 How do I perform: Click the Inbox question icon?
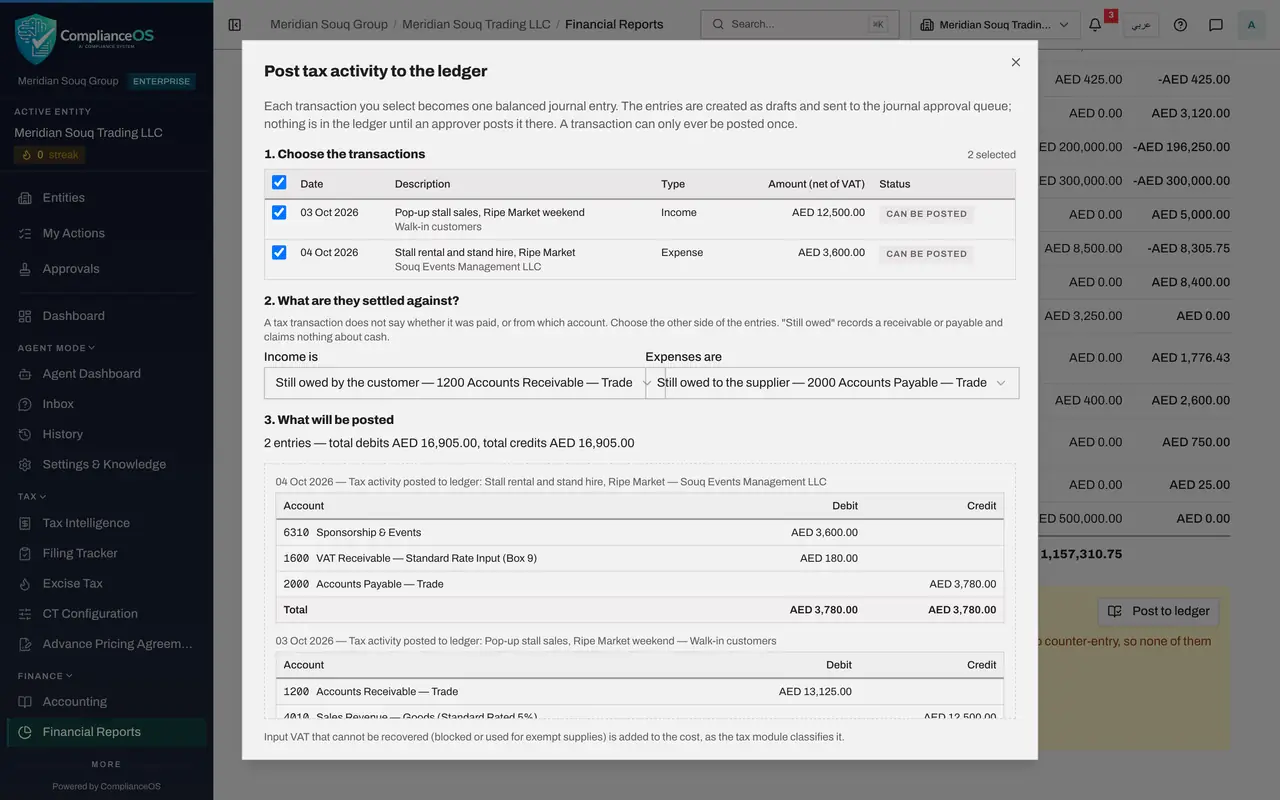(25, 404)
